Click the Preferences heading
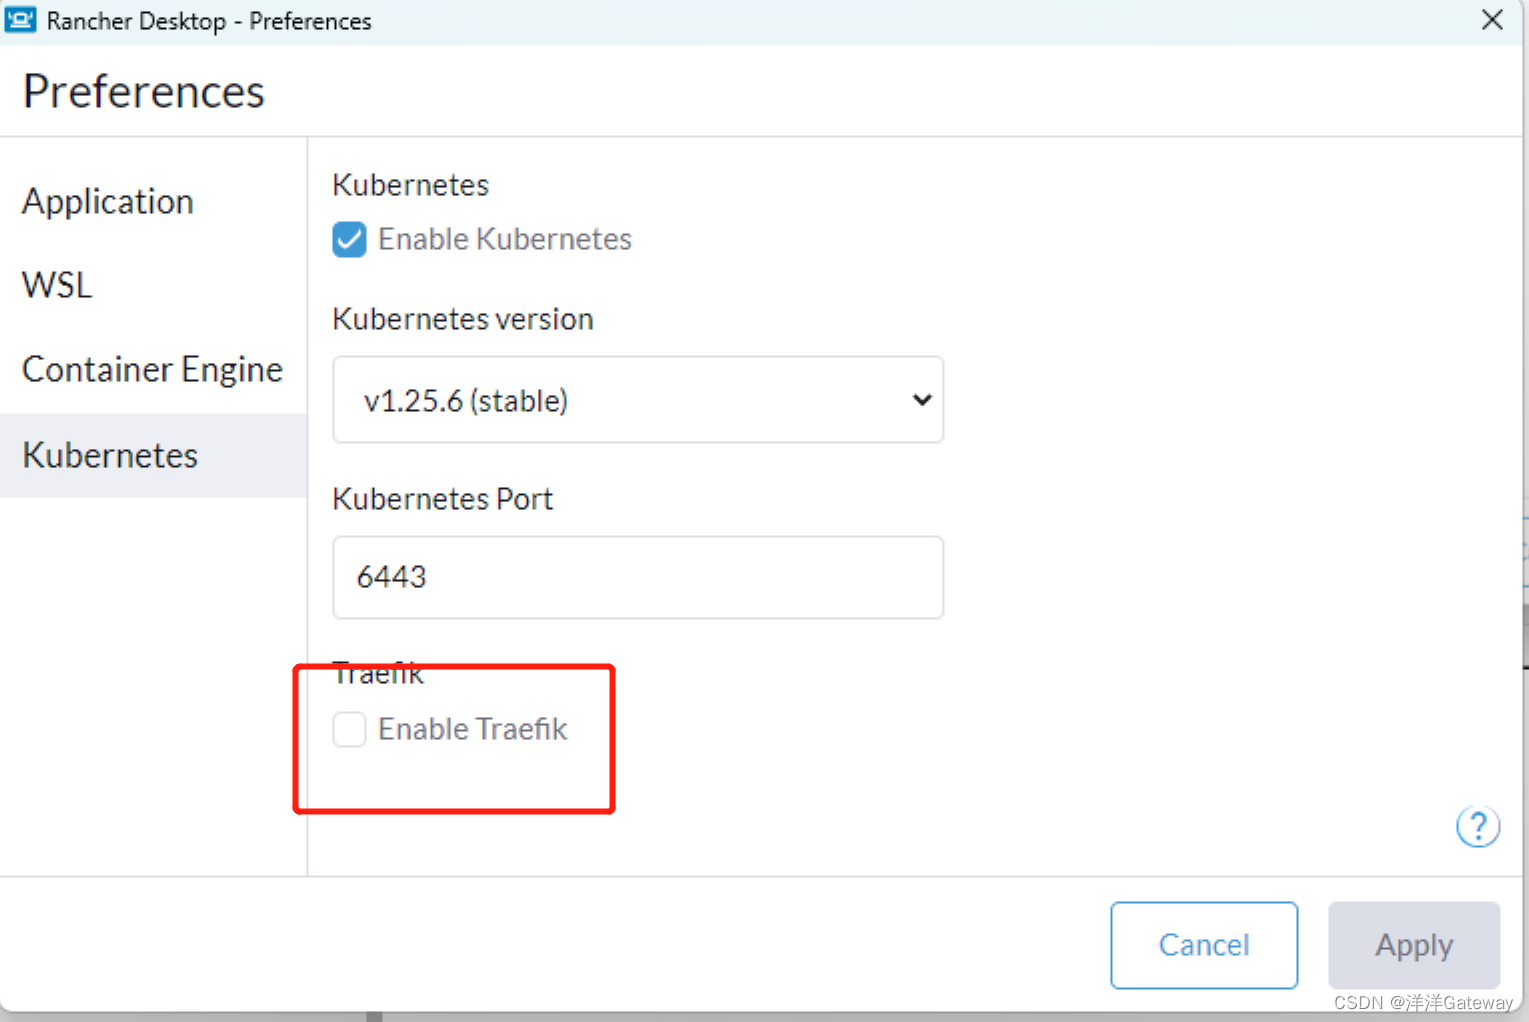This screenshot has width=1529, height=1022. click(143, 91)
